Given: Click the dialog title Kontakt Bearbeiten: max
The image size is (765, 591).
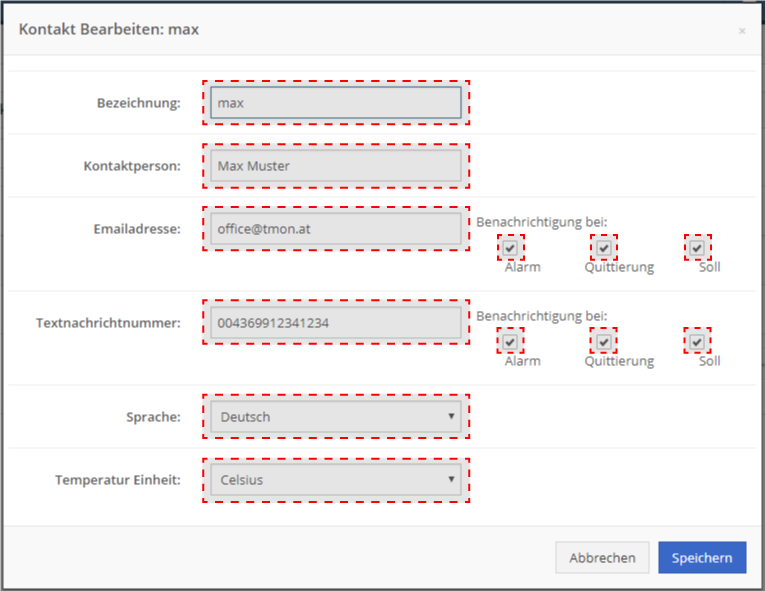Looking at the screenshot, I should pos(109,29).
